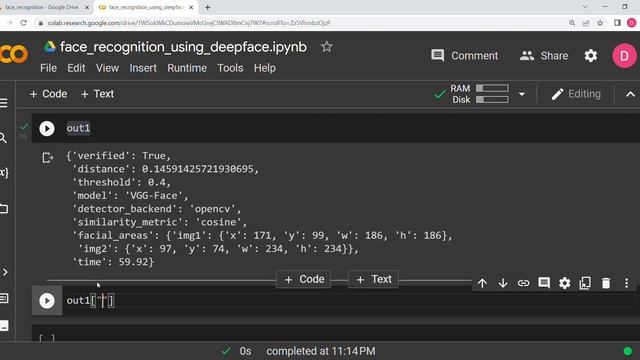This screenshot has height=360, width=640.
Task: Insert text cell below output
Action: coord(373,280)
